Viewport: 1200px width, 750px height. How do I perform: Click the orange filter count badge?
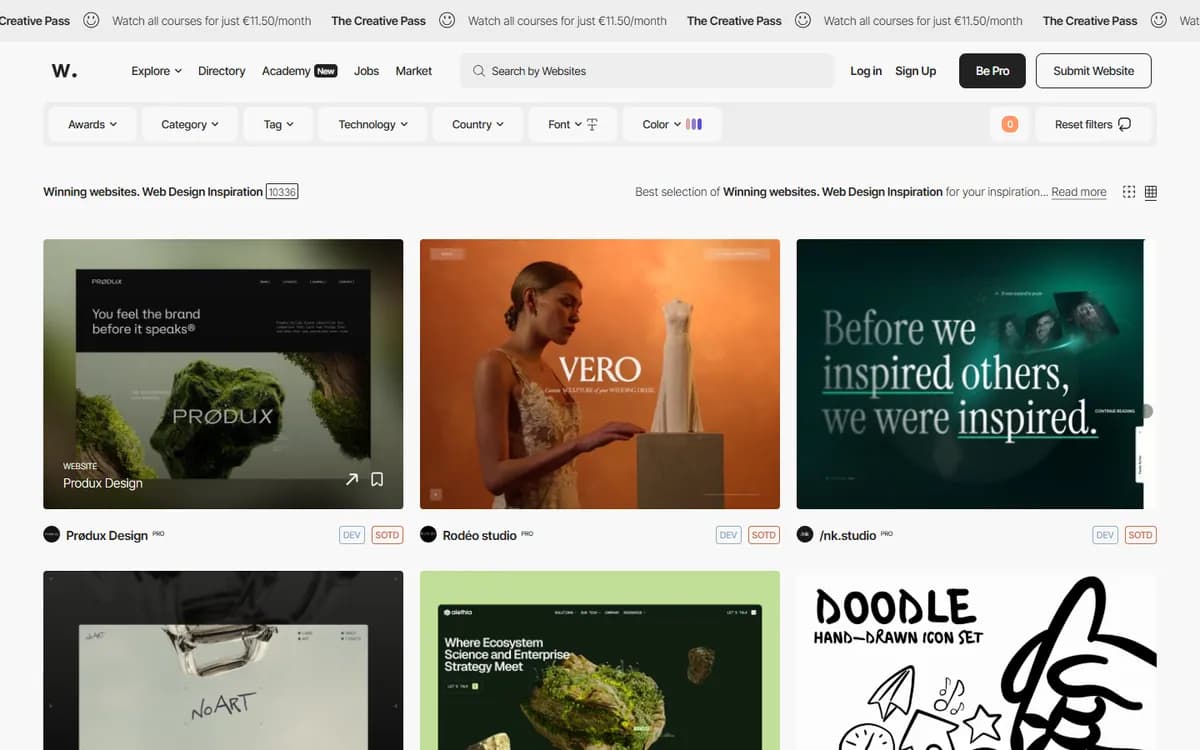coord(1010,125)
